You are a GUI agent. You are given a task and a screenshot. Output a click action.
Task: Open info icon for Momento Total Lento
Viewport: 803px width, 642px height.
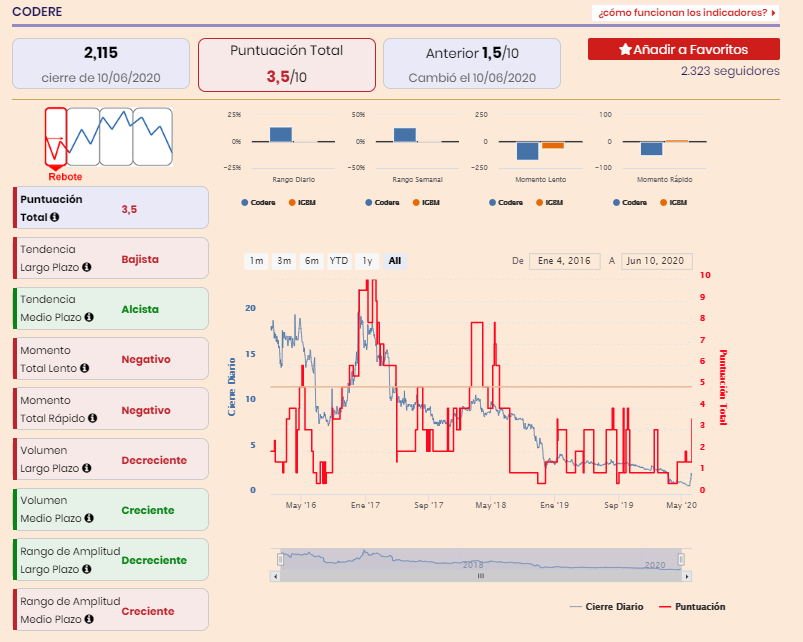(84, 368)
